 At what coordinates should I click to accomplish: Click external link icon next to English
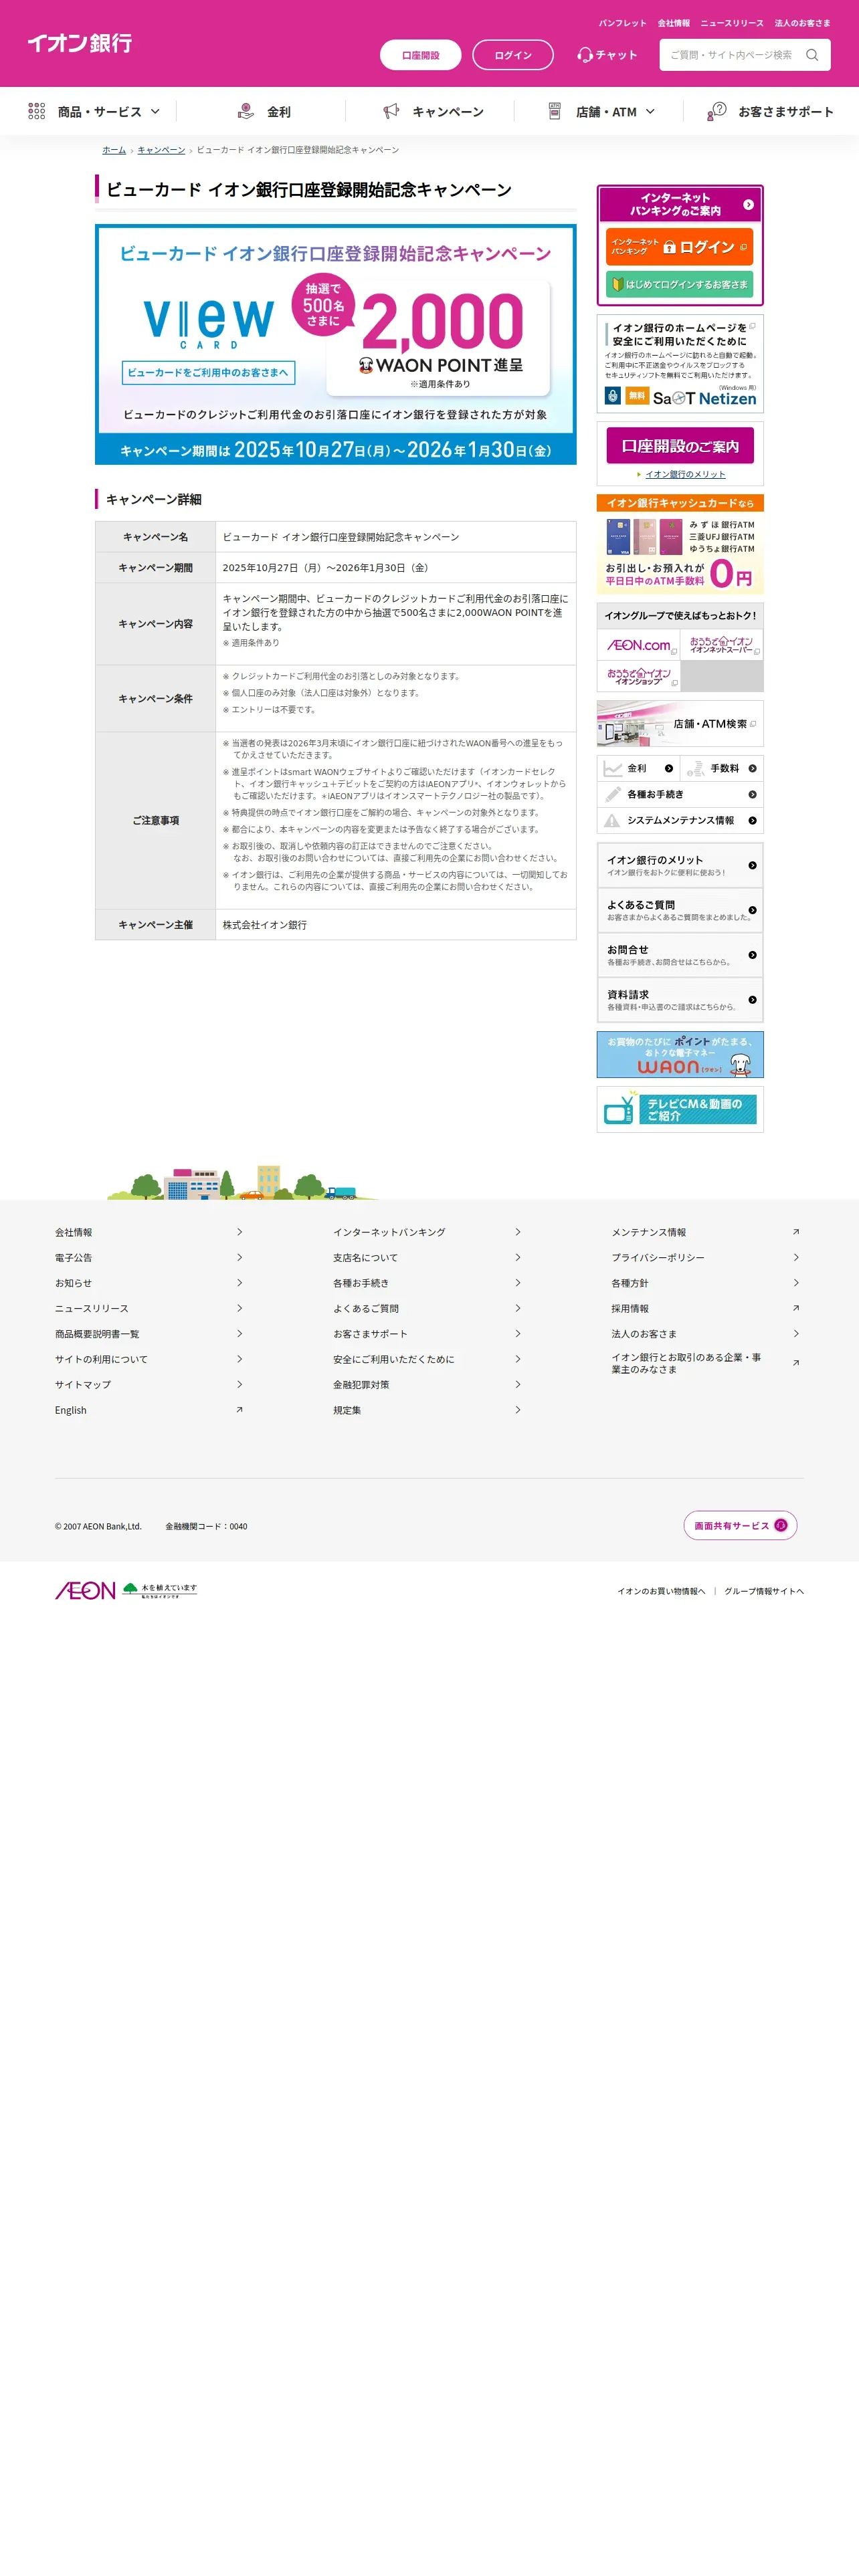(239, 1410)
